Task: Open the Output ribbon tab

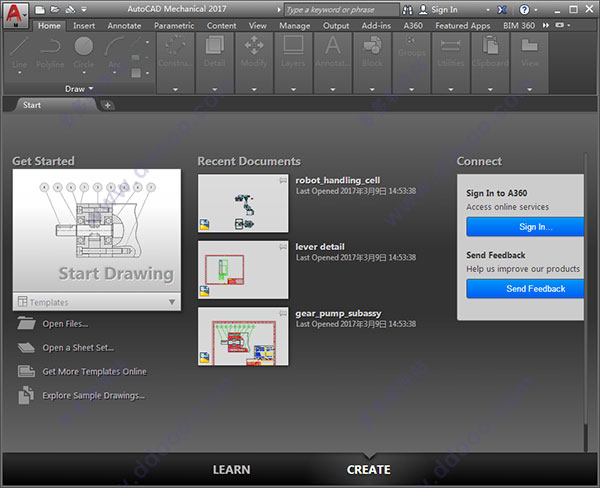Action: pyautogui.click(x=336, y=26)
